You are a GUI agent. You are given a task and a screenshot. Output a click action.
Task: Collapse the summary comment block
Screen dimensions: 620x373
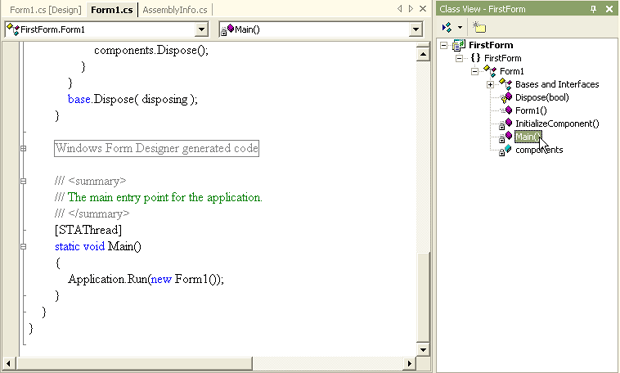click(x=23, y=181)
